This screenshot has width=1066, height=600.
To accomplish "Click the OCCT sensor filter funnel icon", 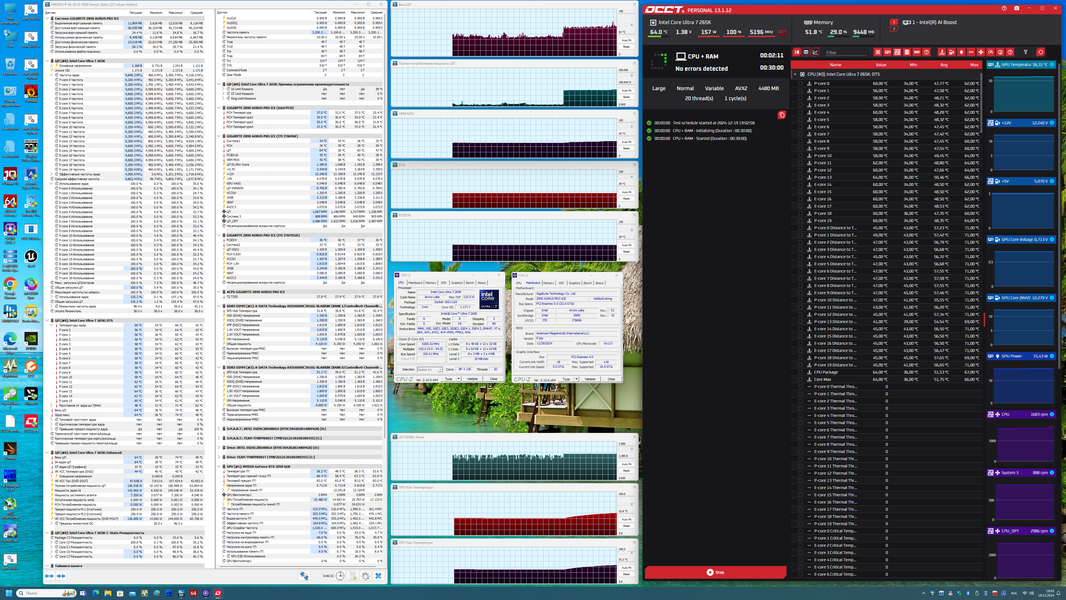I will 1025,52.
